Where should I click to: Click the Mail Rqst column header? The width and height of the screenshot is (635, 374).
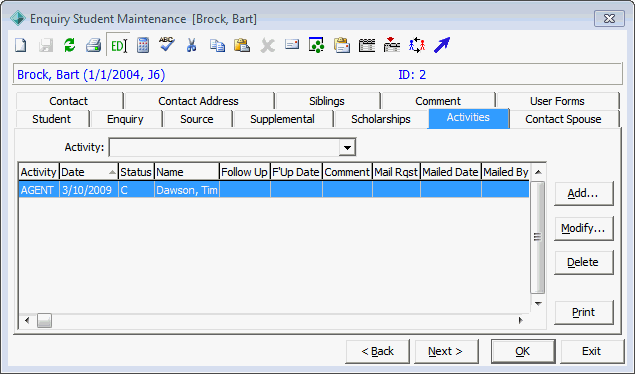(x=396, y=172)
